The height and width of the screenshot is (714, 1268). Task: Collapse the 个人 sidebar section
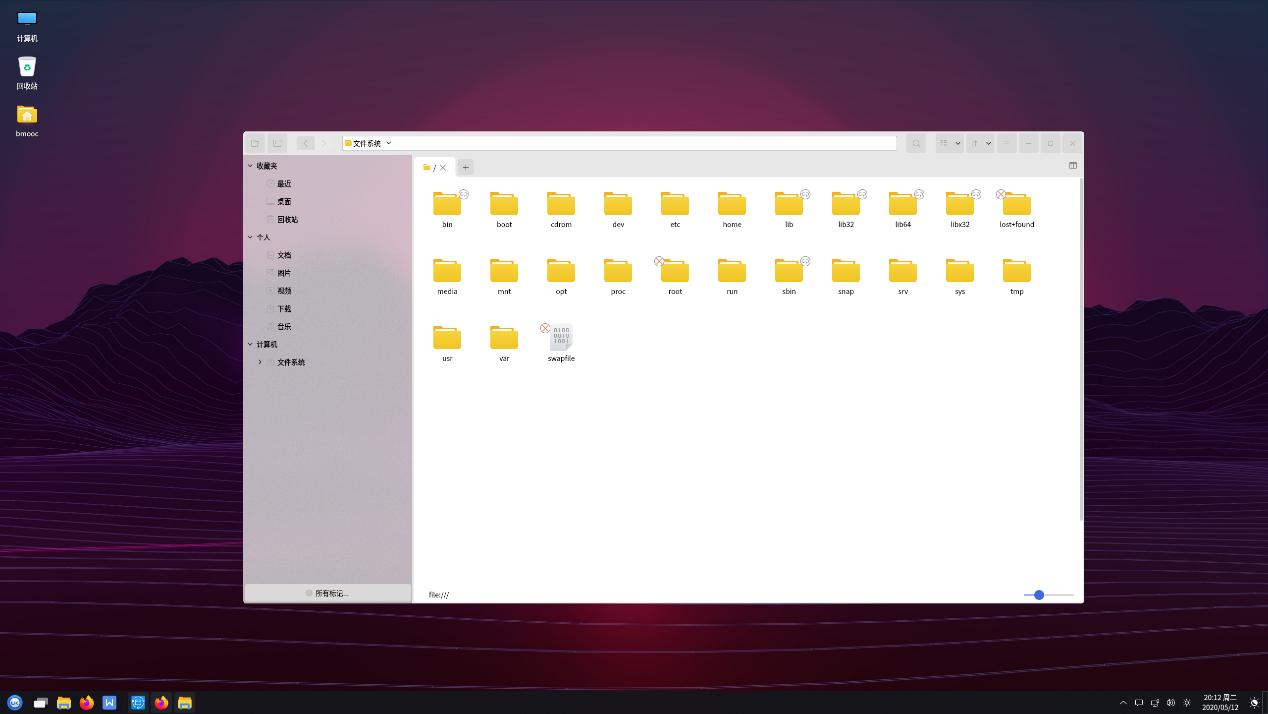[x=251, y=237]
